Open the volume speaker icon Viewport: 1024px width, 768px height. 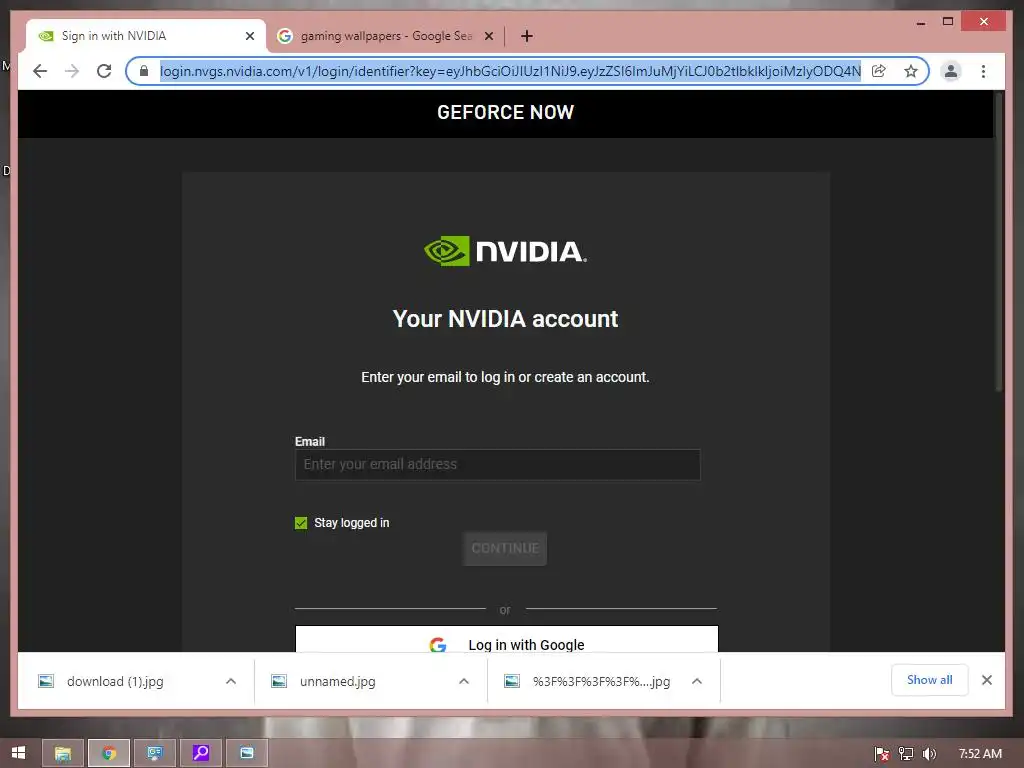pos(929,754)
